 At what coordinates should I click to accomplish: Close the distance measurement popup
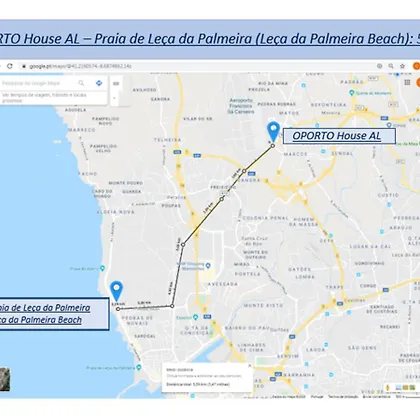[250, 366]
